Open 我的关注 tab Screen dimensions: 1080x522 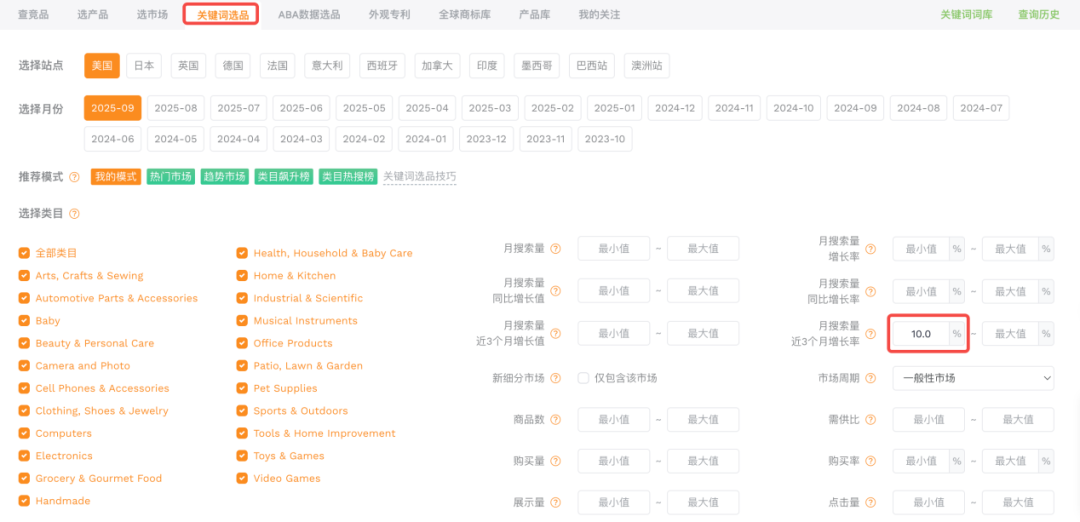coord(599,14)
